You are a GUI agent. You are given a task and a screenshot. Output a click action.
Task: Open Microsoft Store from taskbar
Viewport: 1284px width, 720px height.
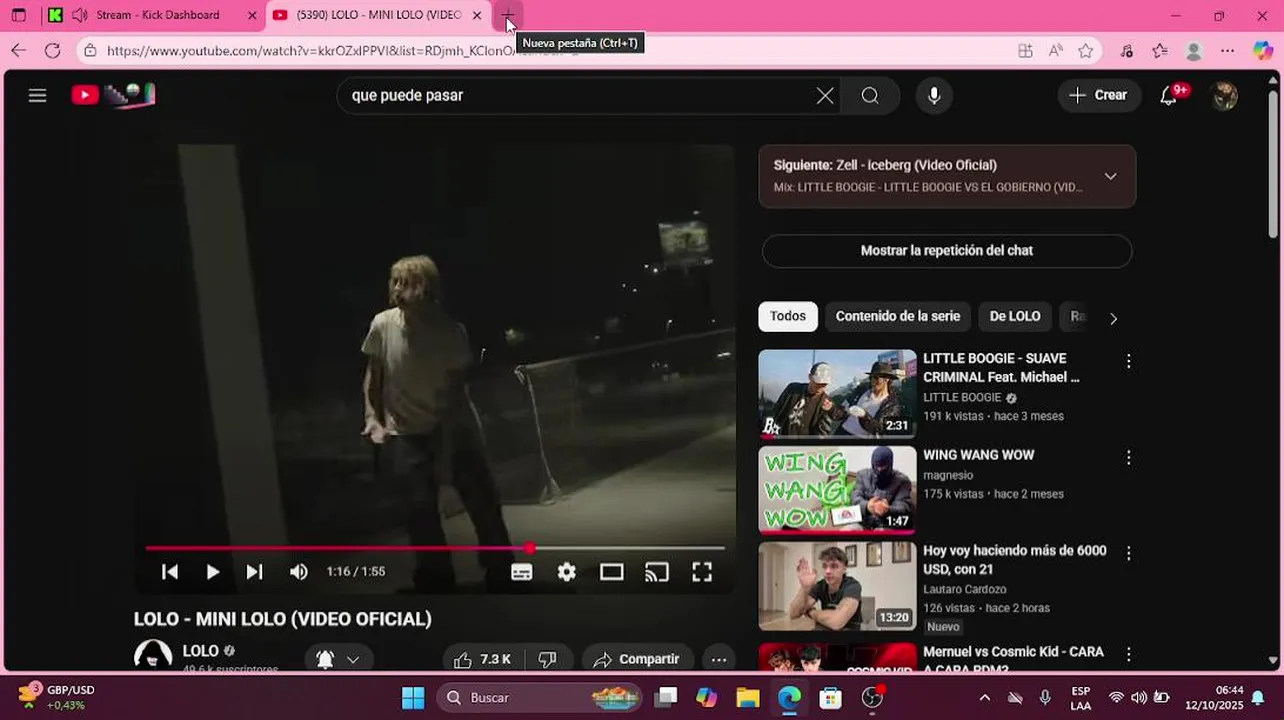831,697
